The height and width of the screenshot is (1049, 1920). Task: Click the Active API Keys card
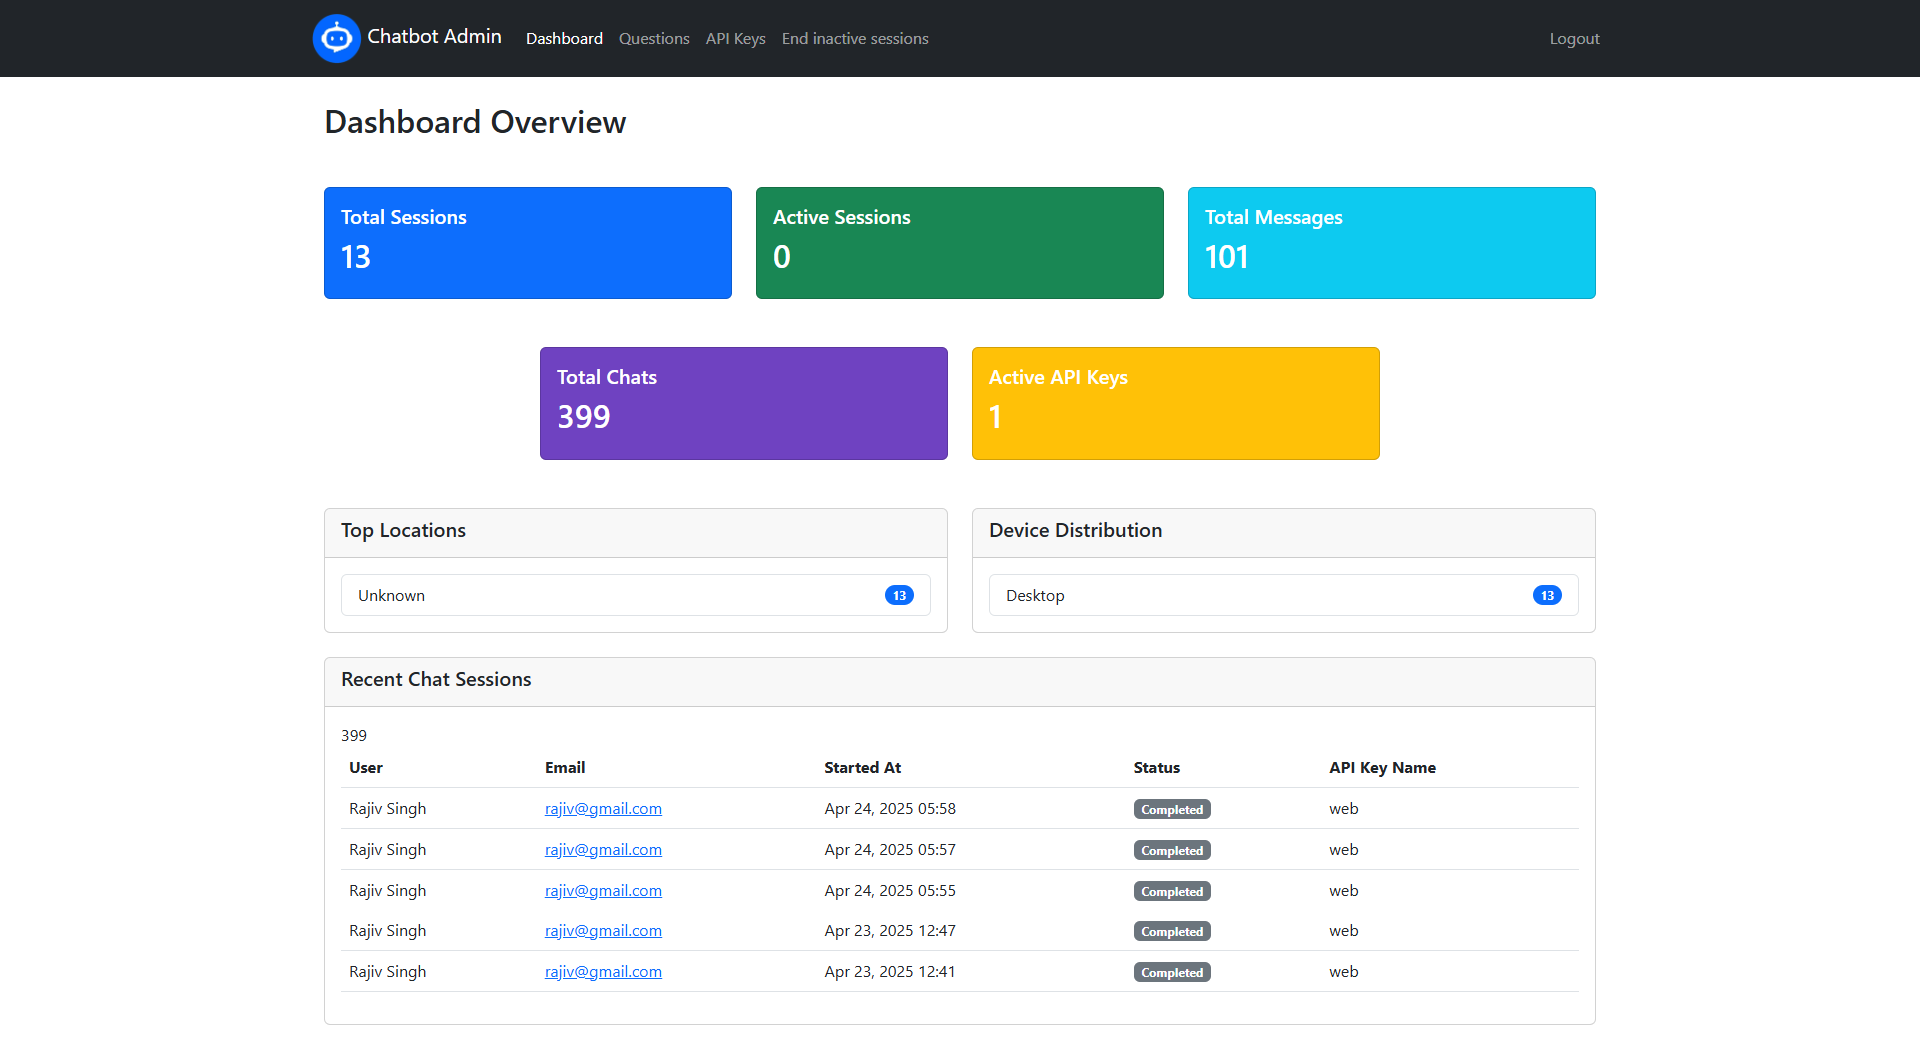pos(1176,403)
